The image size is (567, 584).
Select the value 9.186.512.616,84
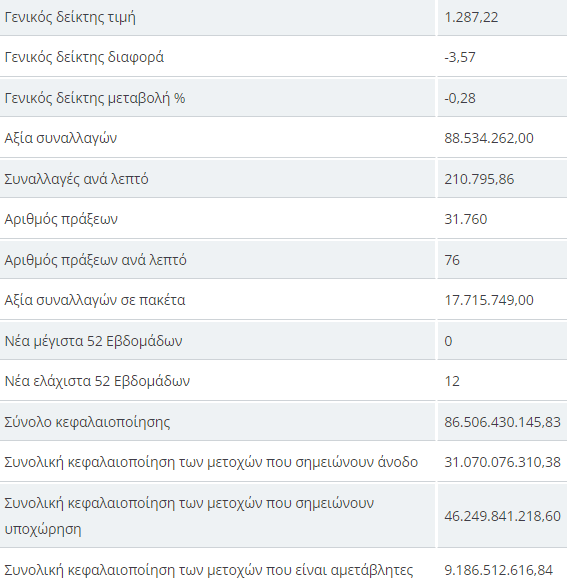(499, 570)
